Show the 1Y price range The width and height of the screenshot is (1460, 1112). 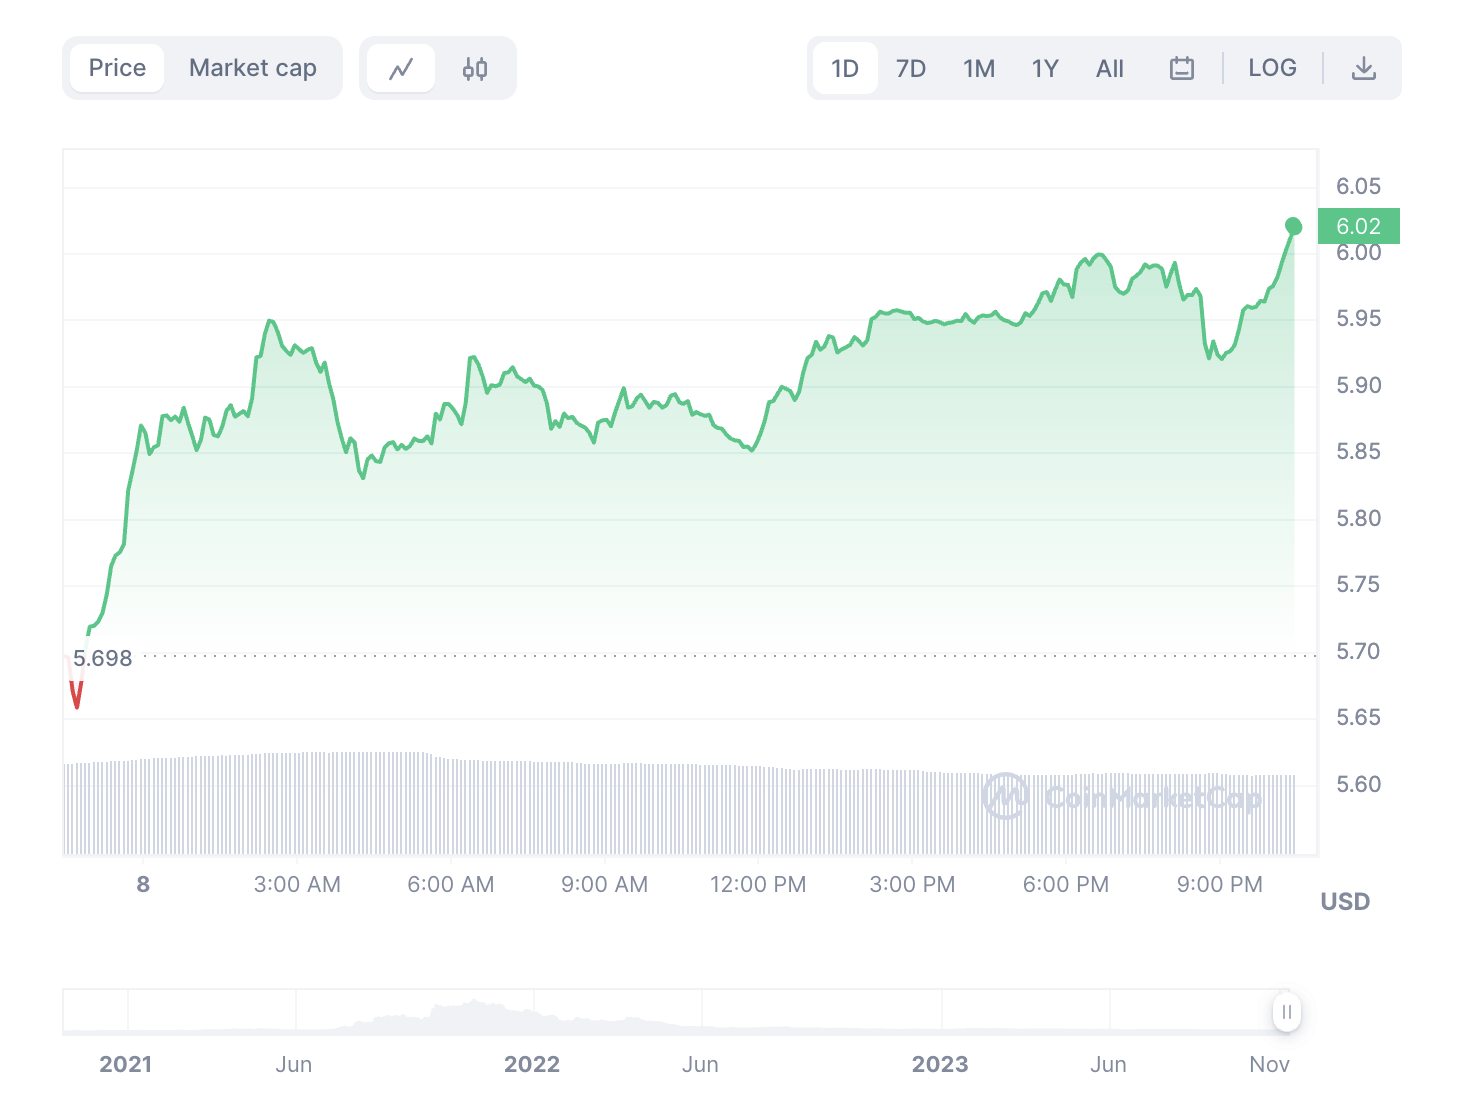point(1045,69)
